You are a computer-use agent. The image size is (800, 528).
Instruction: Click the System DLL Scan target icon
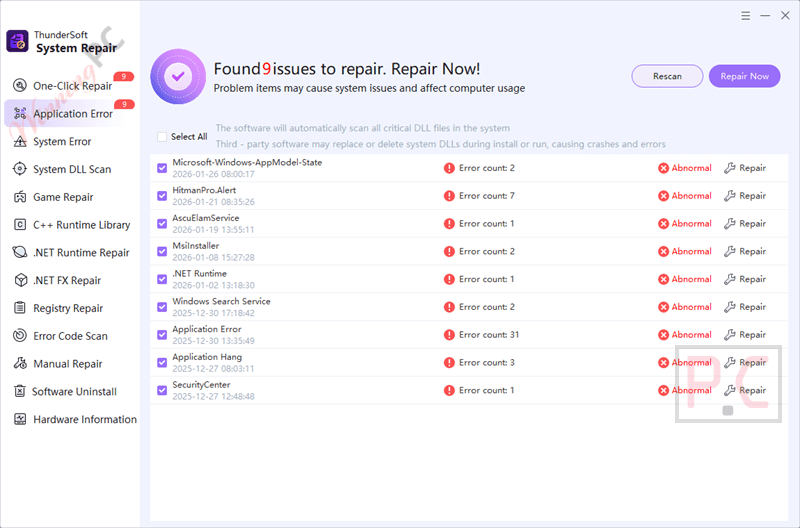click(19, 169)
